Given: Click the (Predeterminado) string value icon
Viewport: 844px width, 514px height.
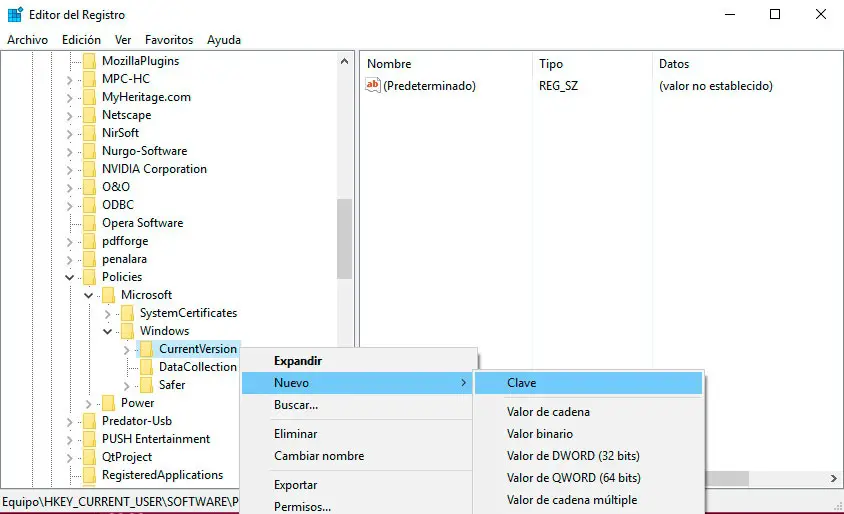Looking at the screenshot, I should coord(373,86).
